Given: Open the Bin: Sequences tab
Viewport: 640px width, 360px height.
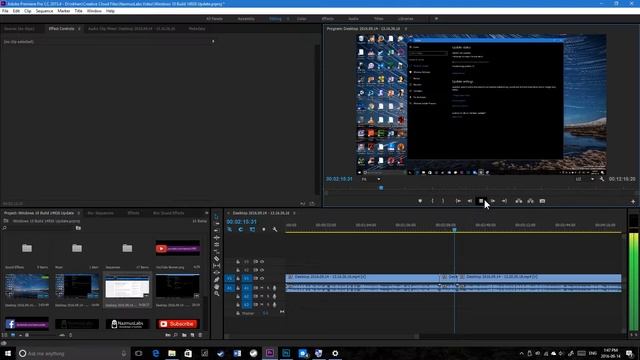Looking at the screenshot, I should coord(100,213).
